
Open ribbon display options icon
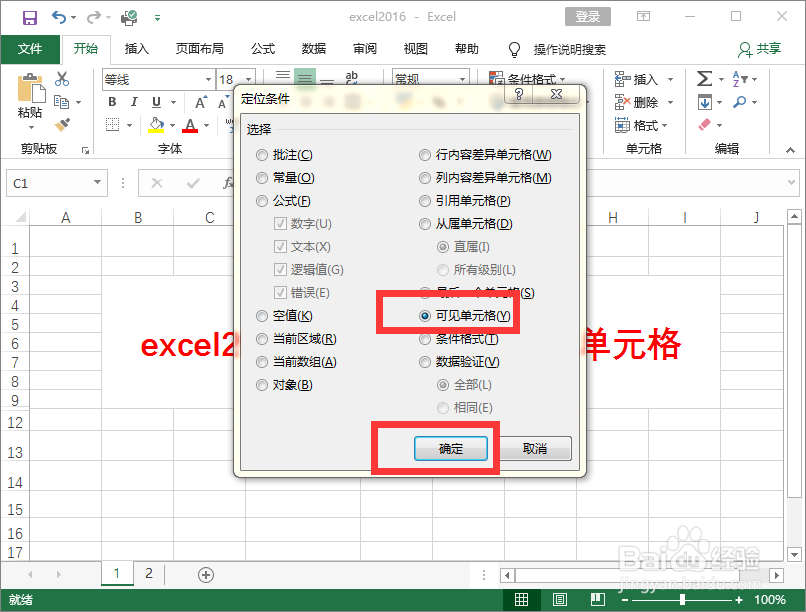[x=643, y=16]
